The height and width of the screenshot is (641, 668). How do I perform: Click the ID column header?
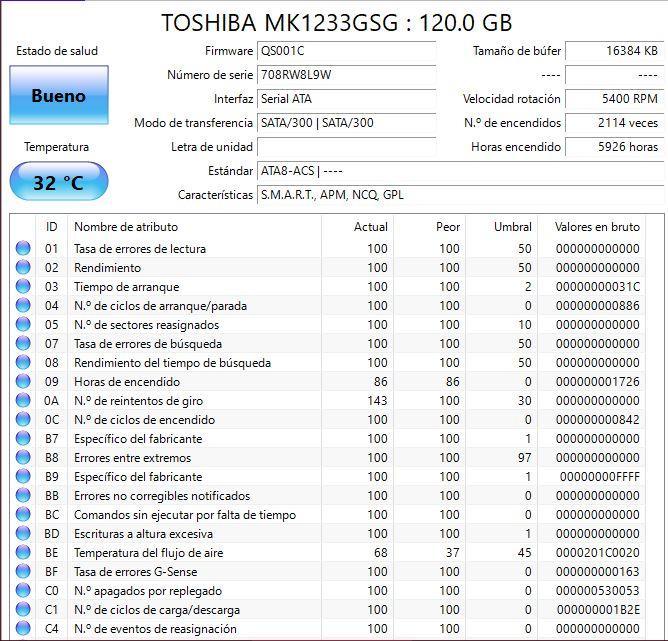[52, 227]
